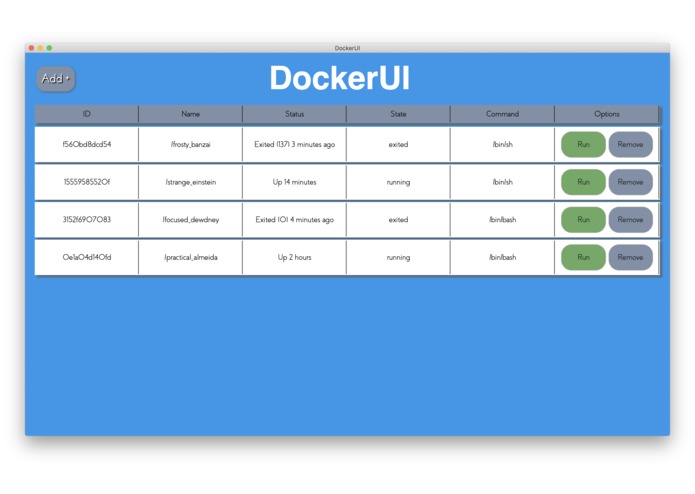
Task: Click status 'Up 14 minutes'
Action: pyautogui.click(x=294, y=182)
